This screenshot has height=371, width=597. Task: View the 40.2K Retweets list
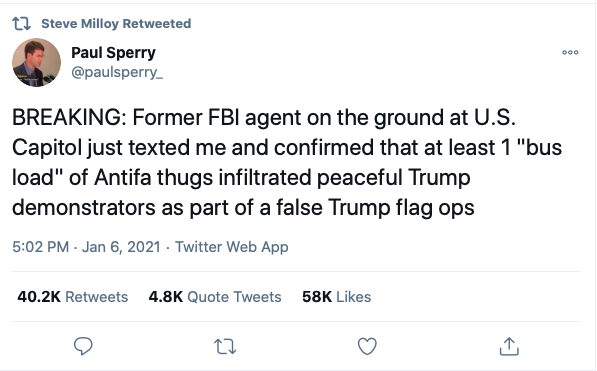click(73, 297)
